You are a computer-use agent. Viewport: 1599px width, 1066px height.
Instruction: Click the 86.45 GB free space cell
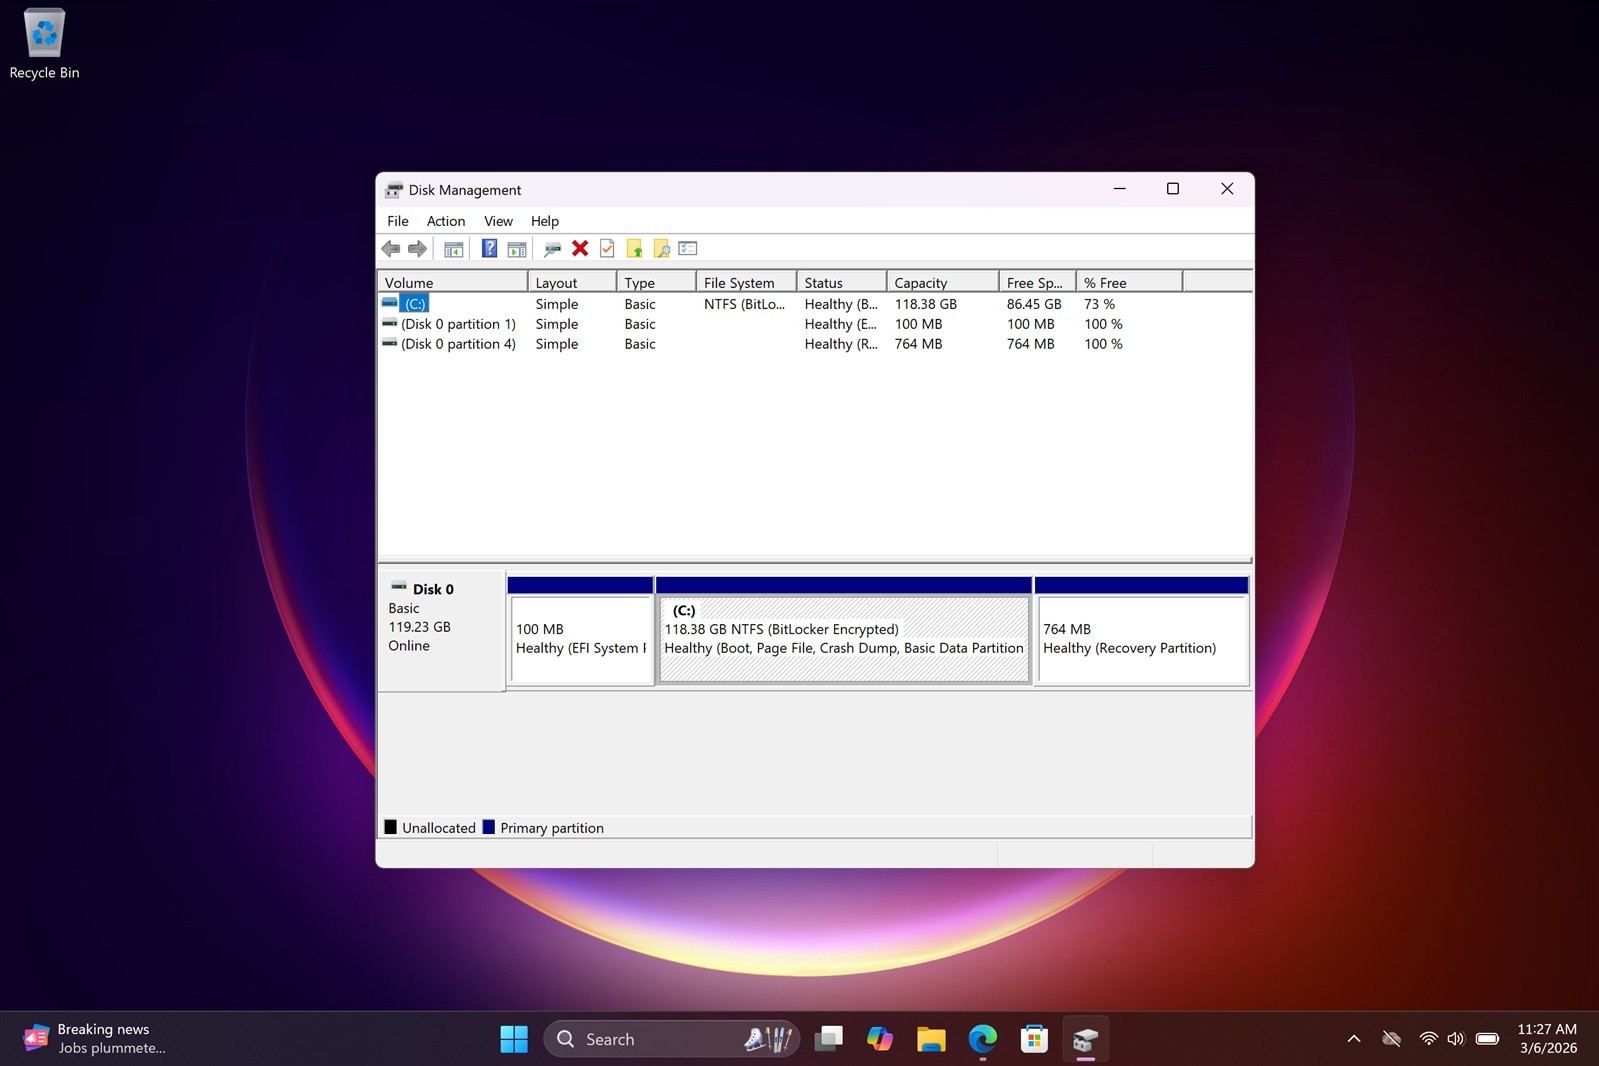pos(1034,304)
